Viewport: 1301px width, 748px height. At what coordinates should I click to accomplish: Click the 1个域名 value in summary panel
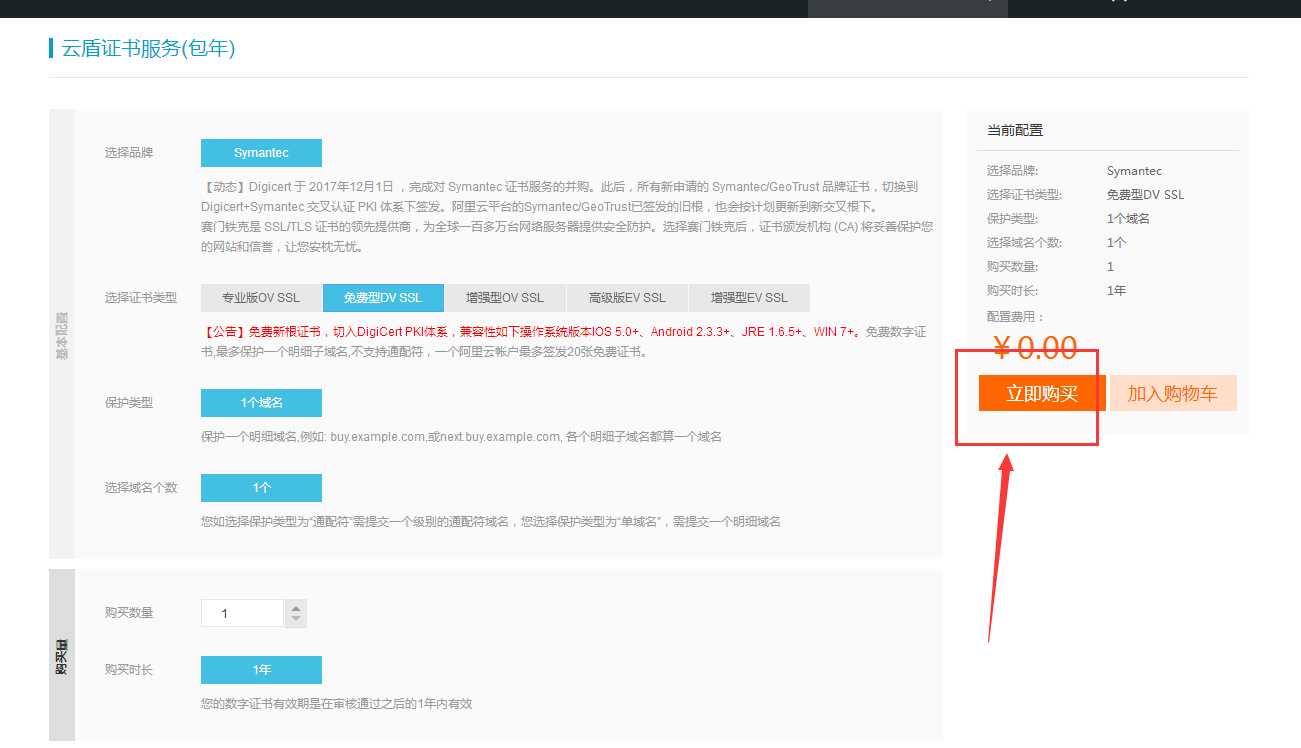pos(1128,219)
